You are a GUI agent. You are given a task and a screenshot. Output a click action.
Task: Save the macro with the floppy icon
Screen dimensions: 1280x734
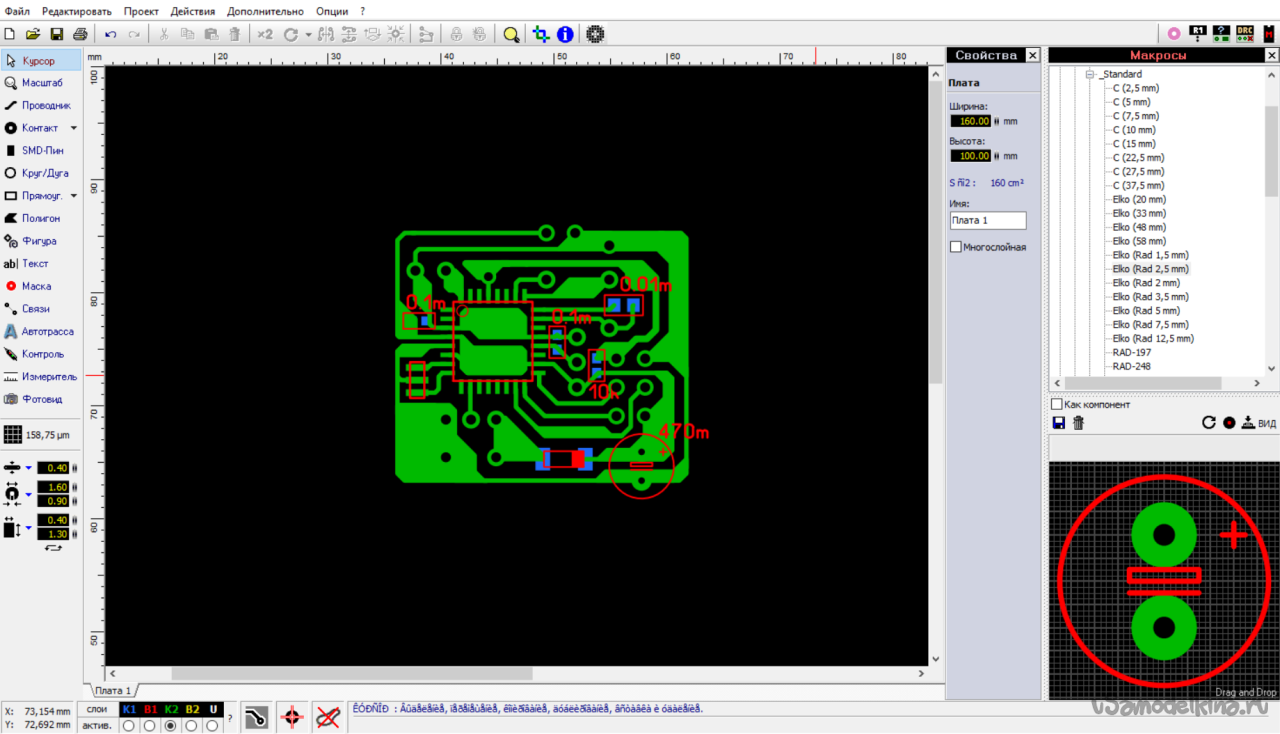point(1058,423)
